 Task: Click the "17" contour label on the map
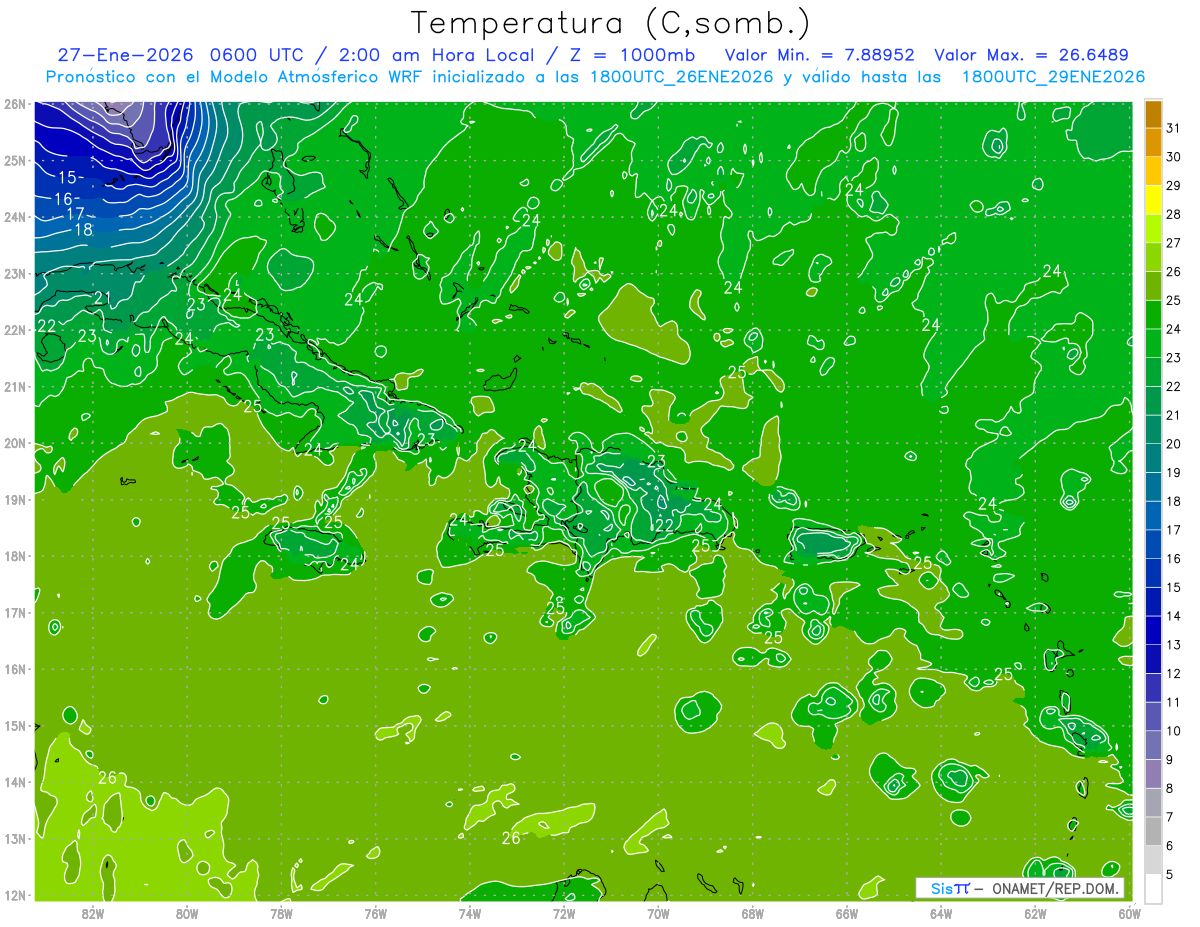coord(76,214)
